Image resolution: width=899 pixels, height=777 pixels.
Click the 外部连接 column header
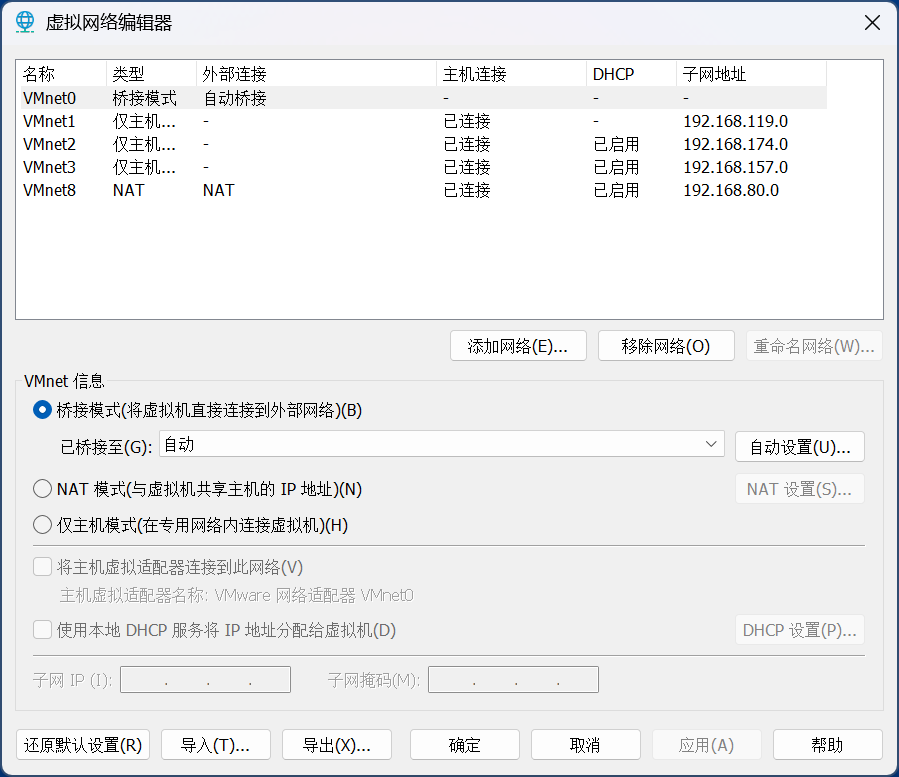click(x=316, y=74)
